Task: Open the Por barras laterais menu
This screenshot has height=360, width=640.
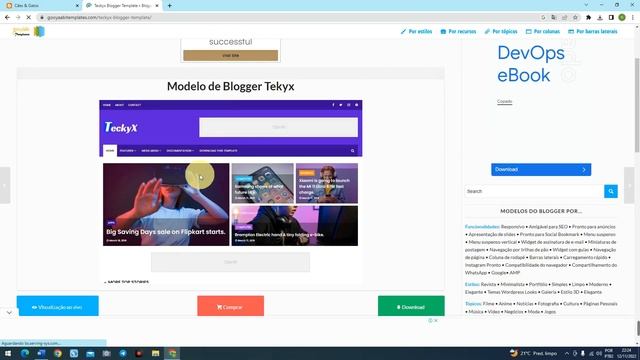Action: point(593,31)
